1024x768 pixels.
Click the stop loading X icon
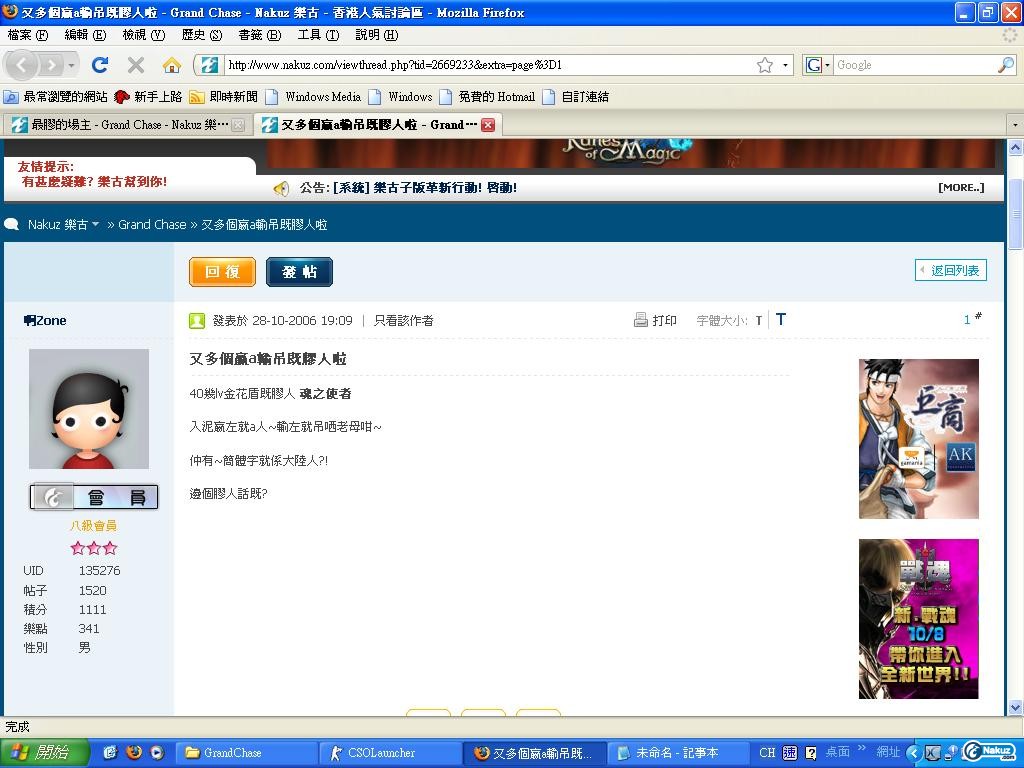pyautogui.click(x=136, y=65)
